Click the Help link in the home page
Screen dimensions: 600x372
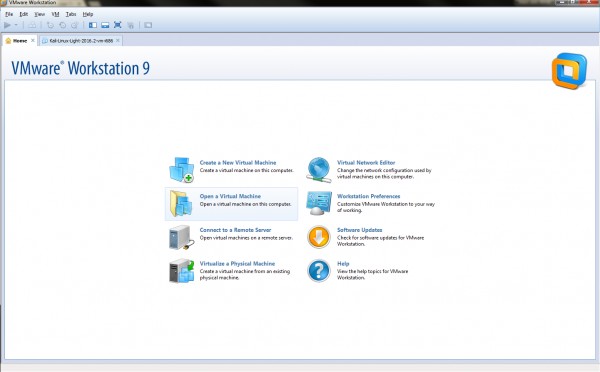pyautogui.click(x=343, y=264)
